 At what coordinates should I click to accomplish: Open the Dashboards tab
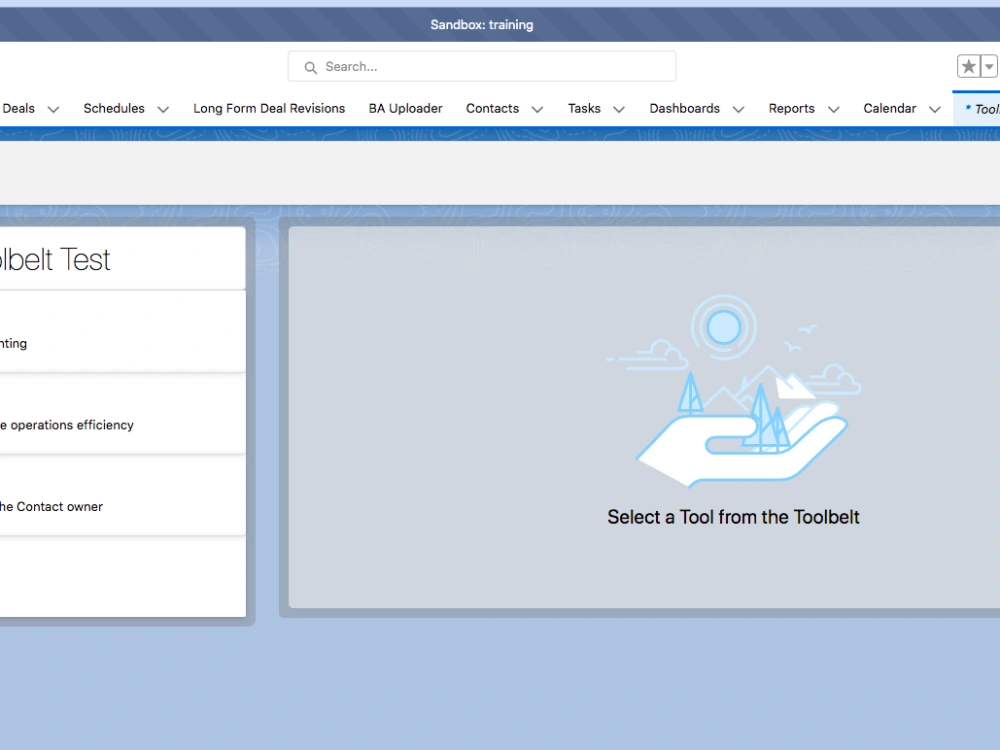[x=684, y=108]
